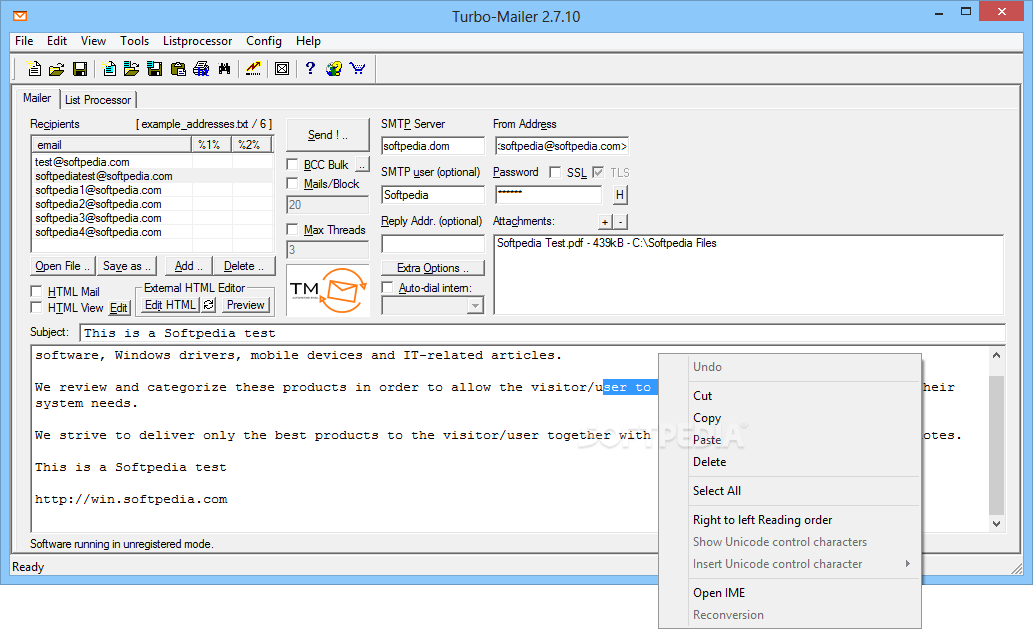Click the plus button to add attachment
Image resolution: width=1033 pixels, height=629 pixels.
(x=605, y=222)
